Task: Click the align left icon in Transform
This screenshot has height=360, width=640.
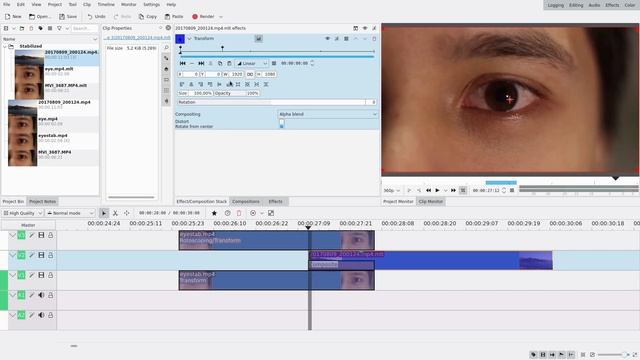Action: [x=182, y=84]
